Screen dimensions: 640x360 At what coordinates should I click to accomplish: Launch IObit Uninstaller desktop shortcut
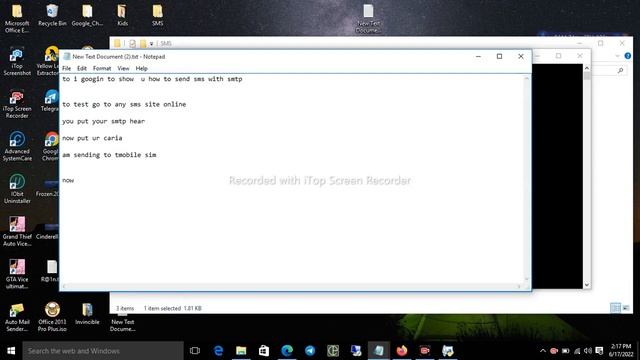(x=17, y=189)
